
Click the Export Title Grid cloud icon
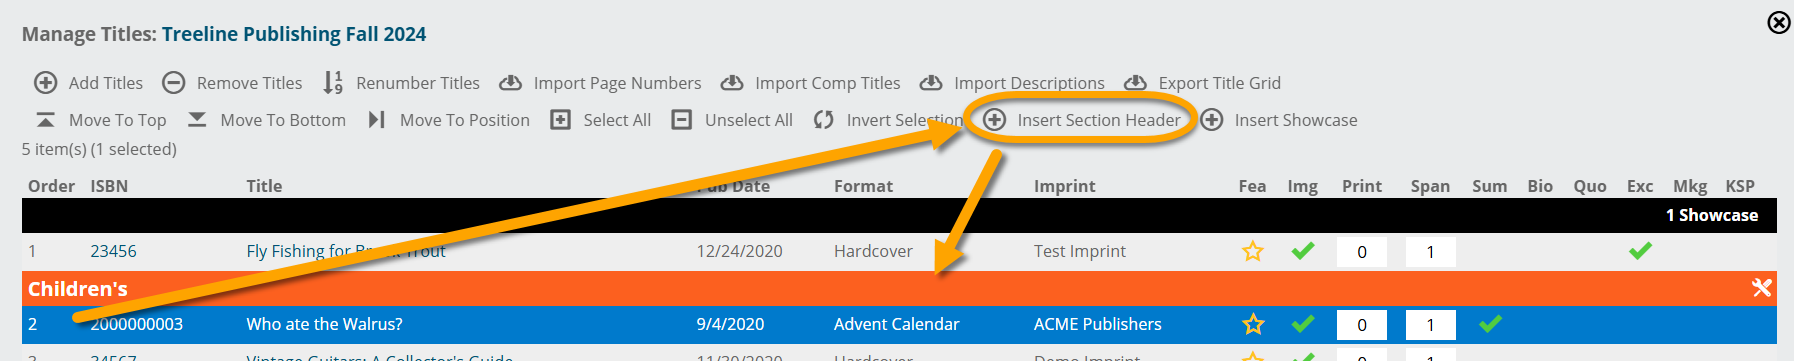[1136, 83]
